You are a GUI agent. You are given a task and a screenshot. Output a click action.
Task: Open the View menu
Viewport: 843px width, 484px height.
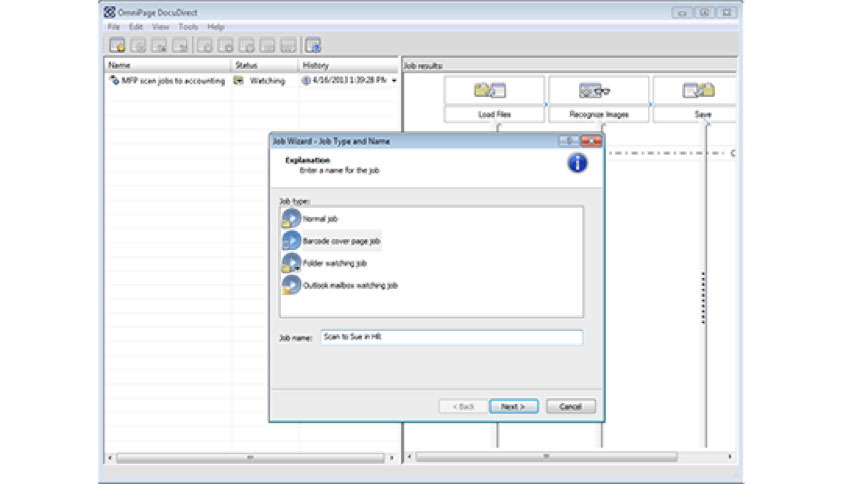pyautogui.click(x=160, y=27)
